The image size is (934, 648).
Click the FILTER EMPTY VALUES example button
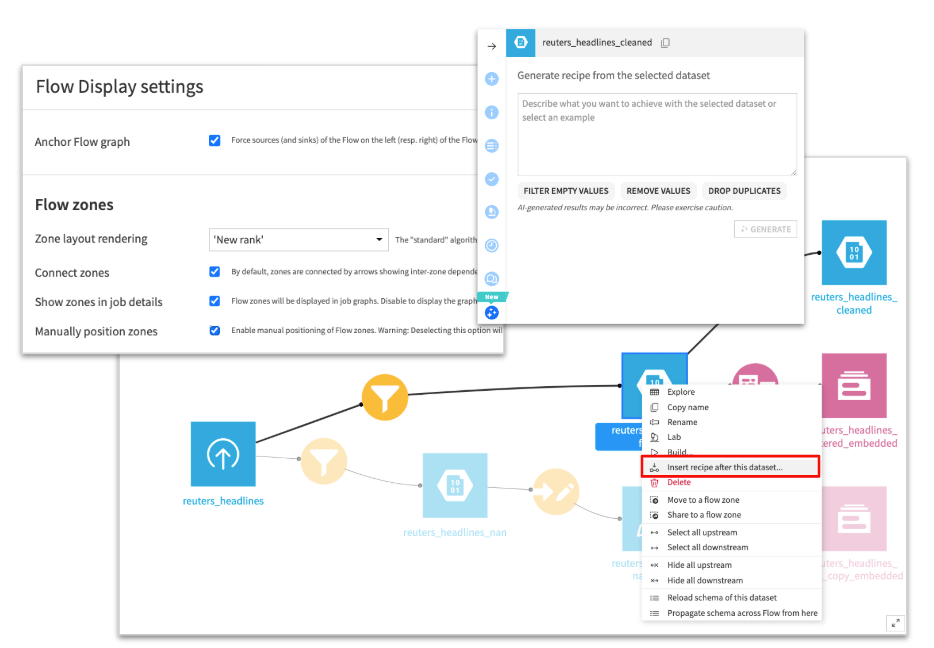pos(566,191)
